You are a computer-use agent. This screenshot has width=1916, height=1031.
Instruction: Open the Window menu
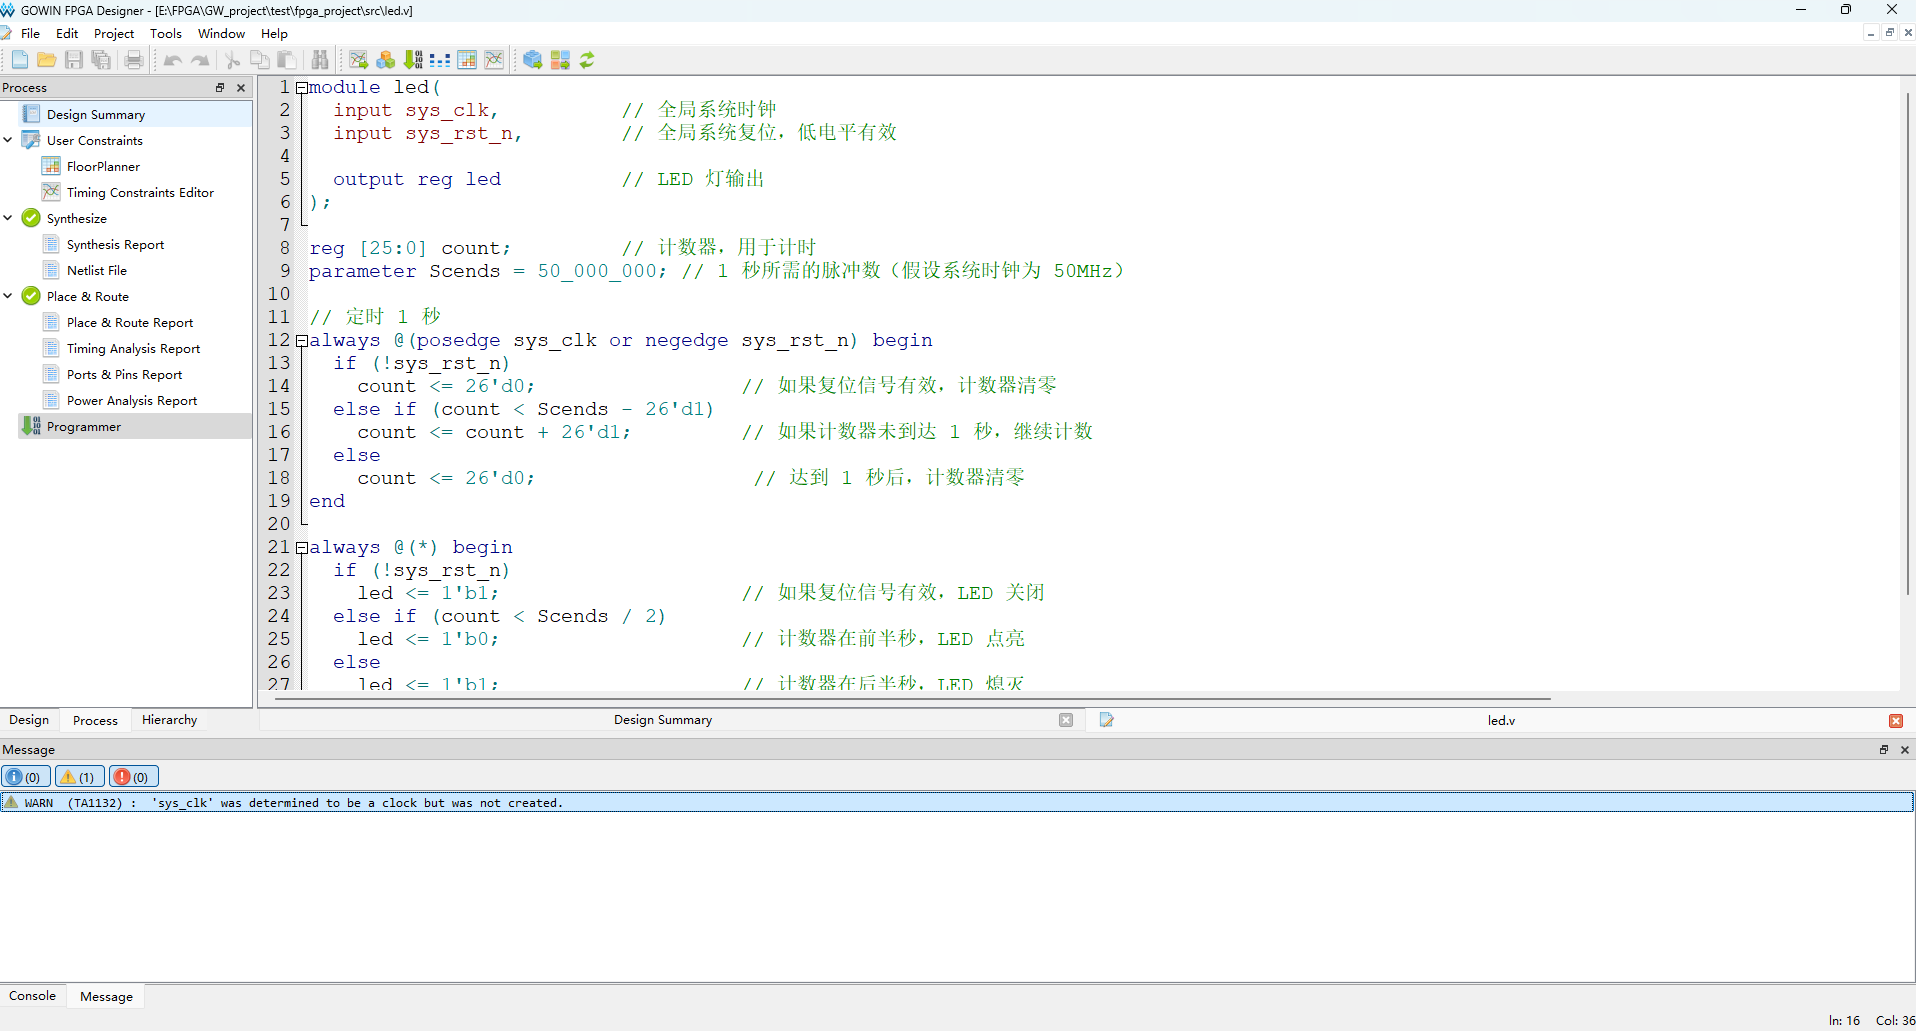pos(221,33)
